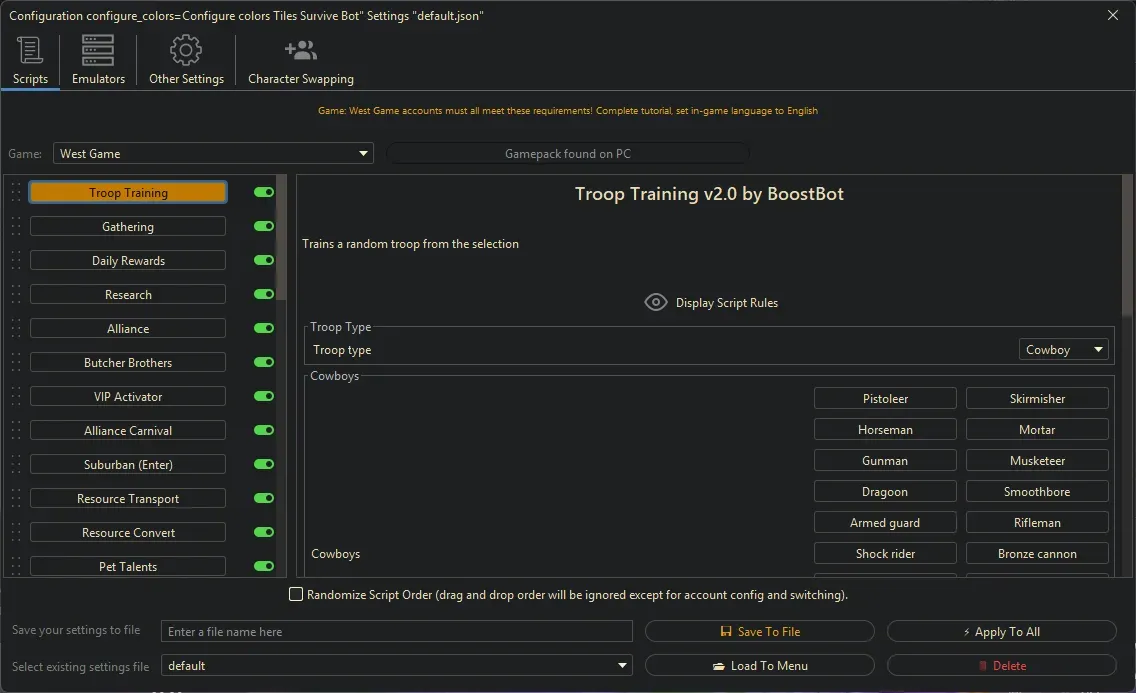Image resolution: width=1136 pixels, height=693 pixels.
Task: Open the Other Settings gear icon
Action: 186,50
